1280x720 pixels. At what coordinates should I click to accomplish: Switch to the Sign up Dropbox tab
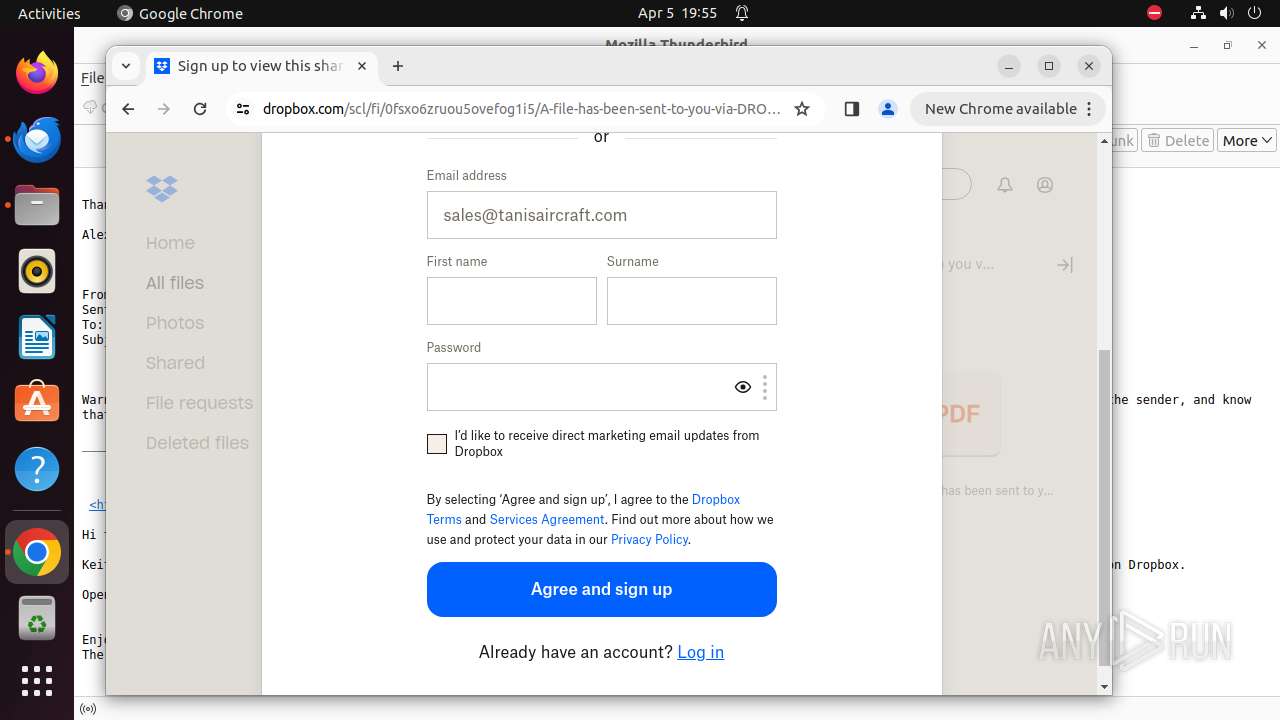(262, 66)
